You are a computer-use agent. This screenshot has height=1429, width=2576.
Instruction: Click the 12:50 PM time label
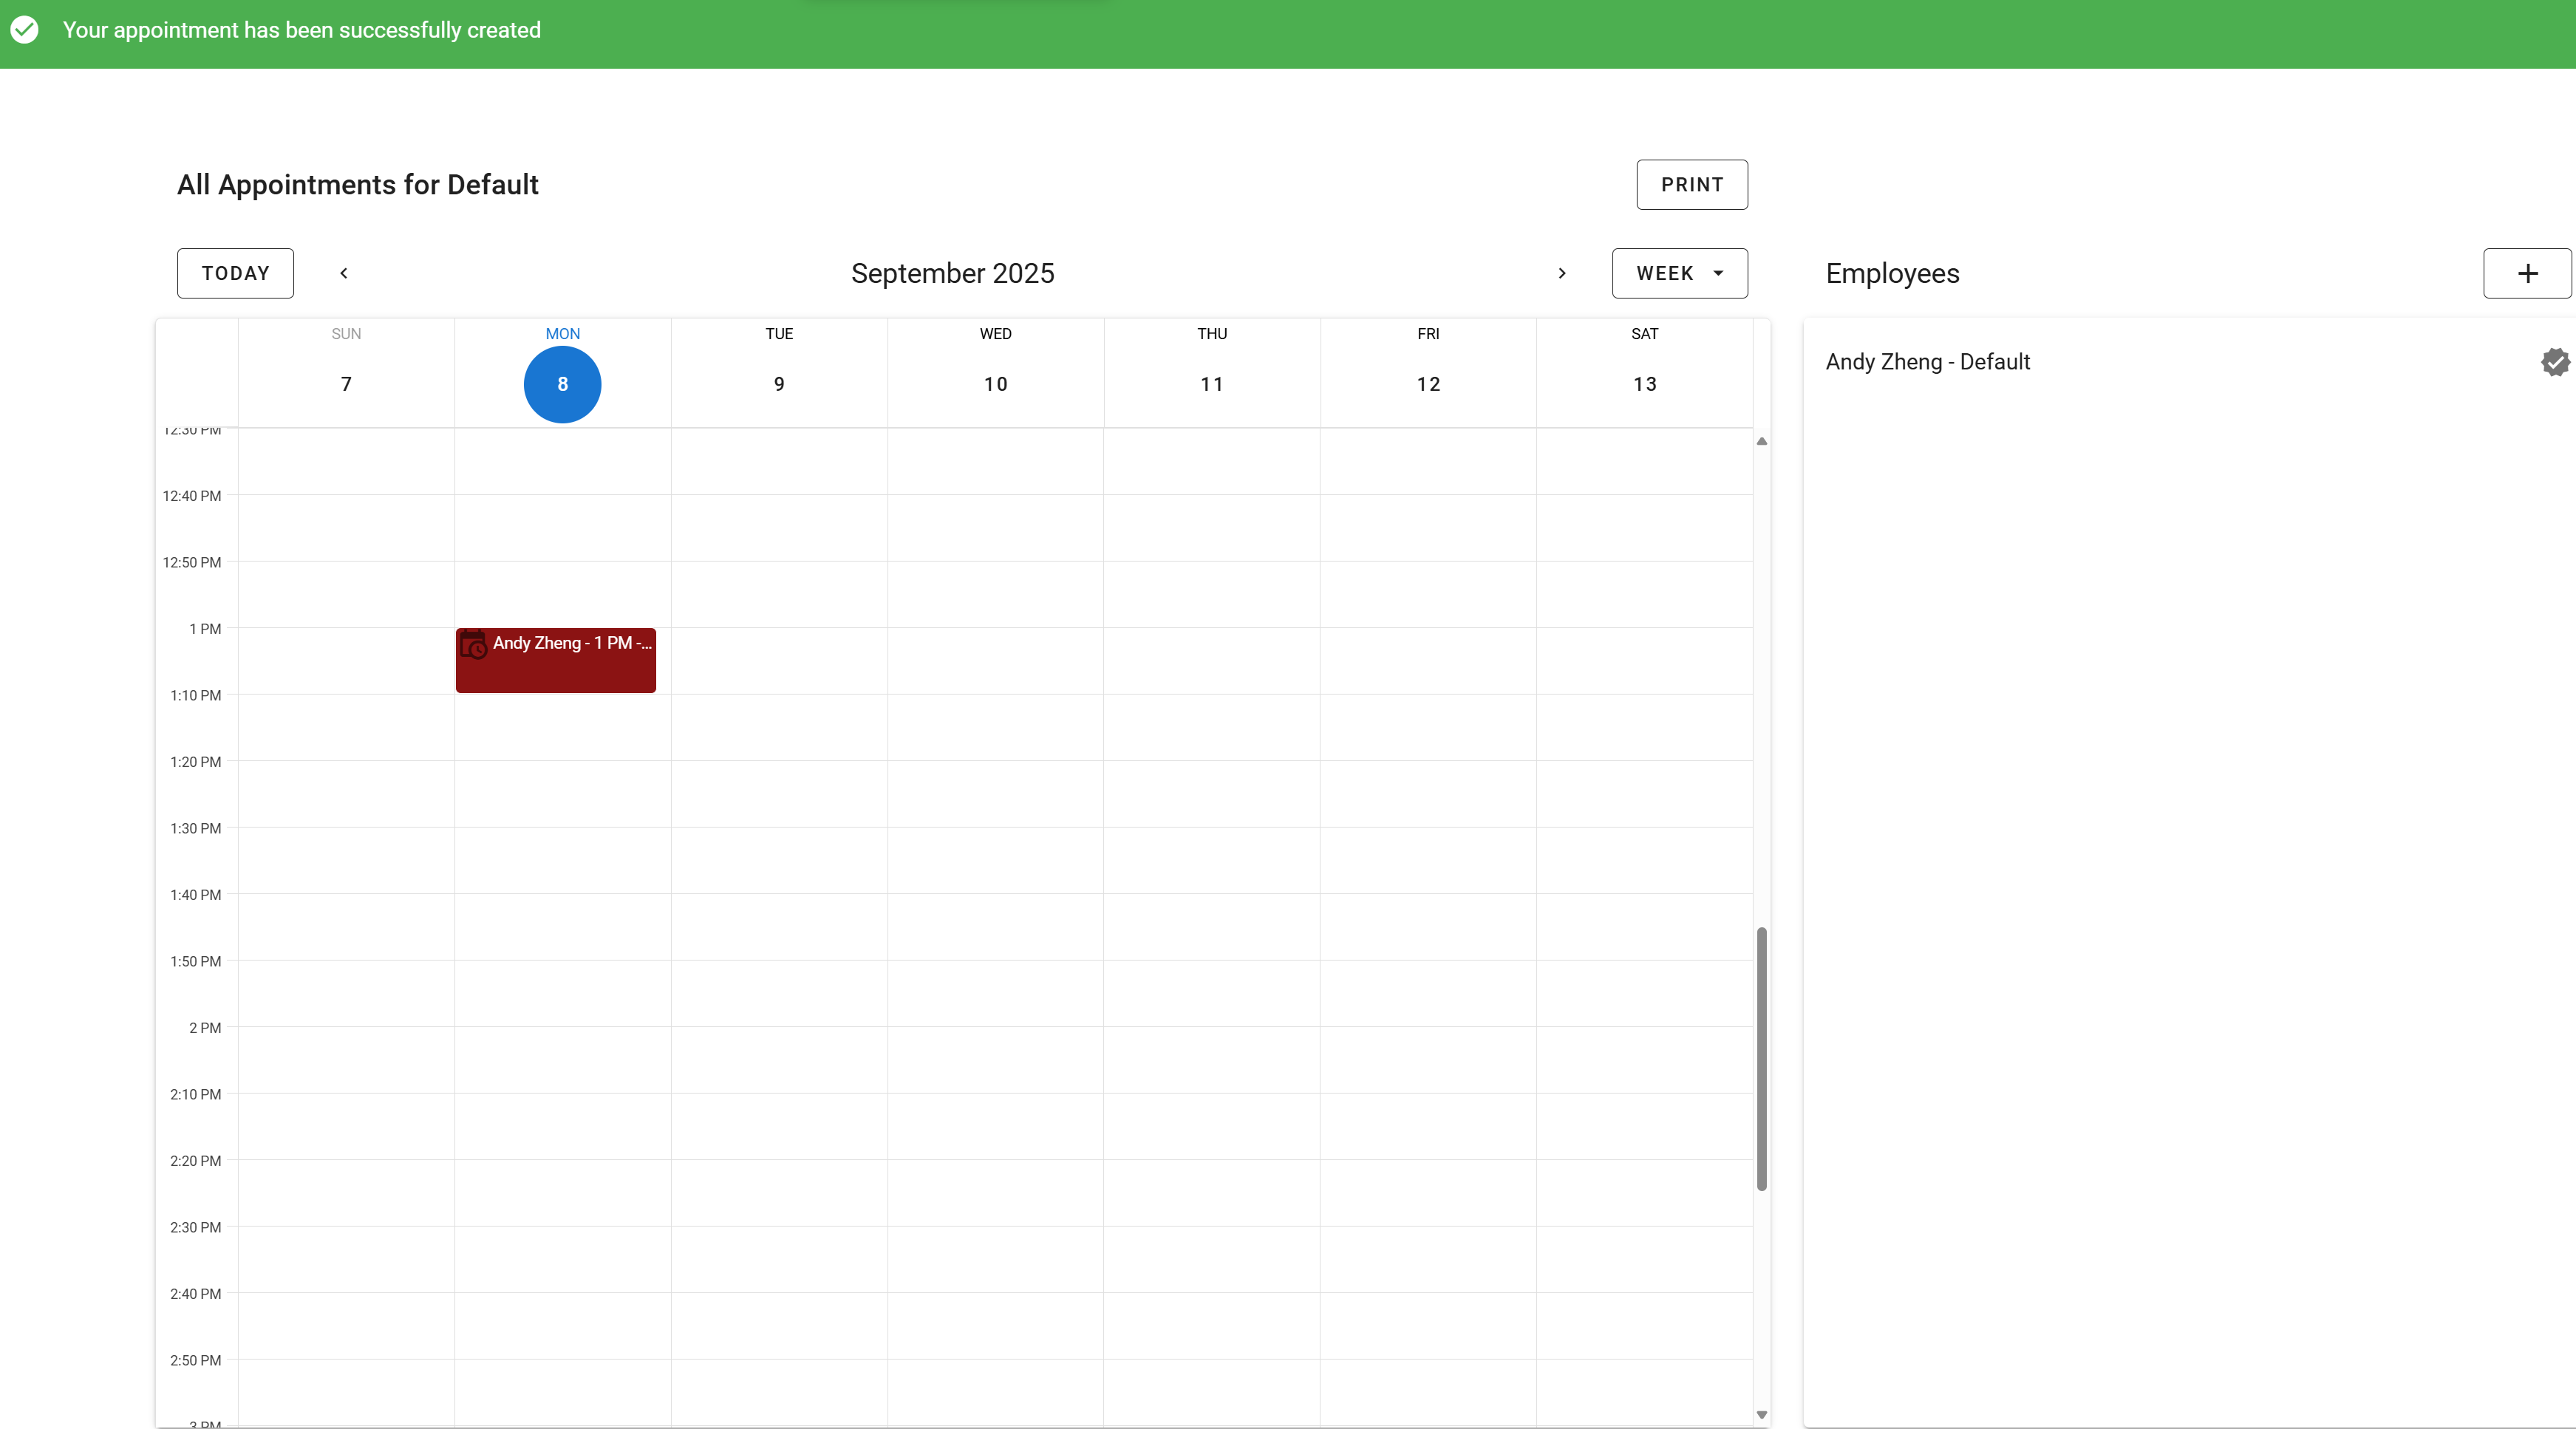[192, 562]
